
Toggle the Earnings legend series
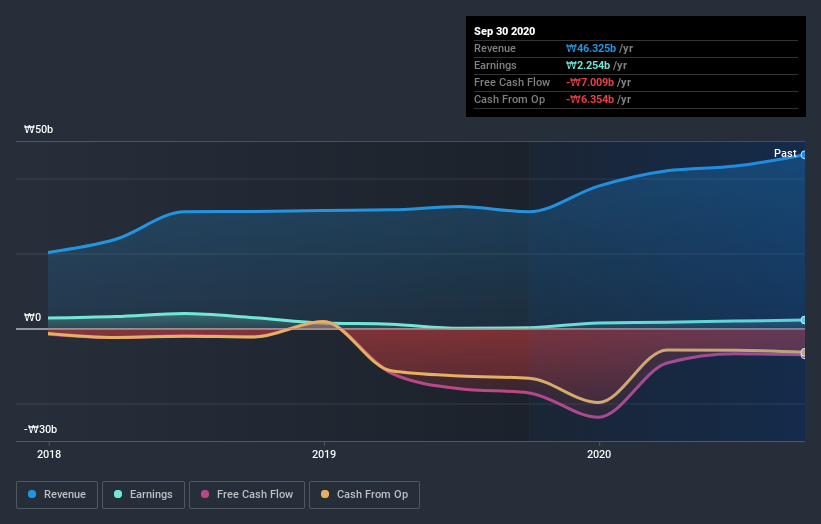(x=143, y=495)
